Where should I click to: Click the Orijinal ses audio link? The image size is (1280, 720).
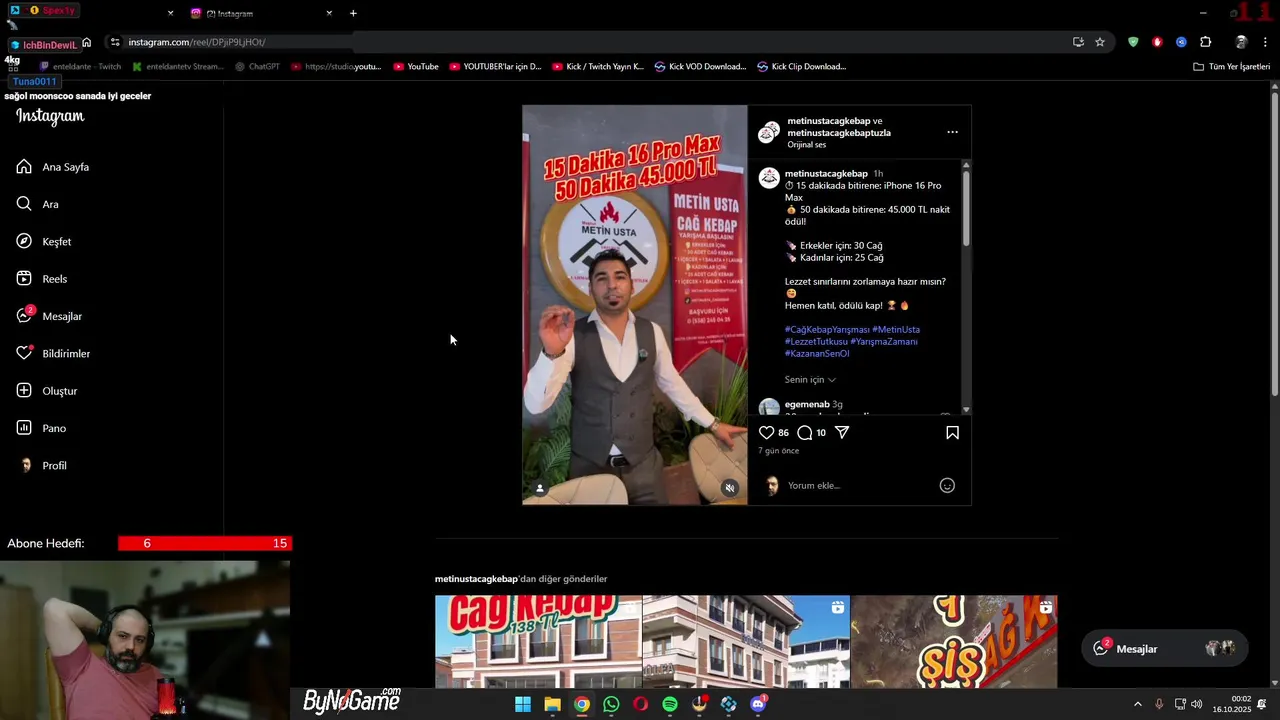click(x=807, y=145)
